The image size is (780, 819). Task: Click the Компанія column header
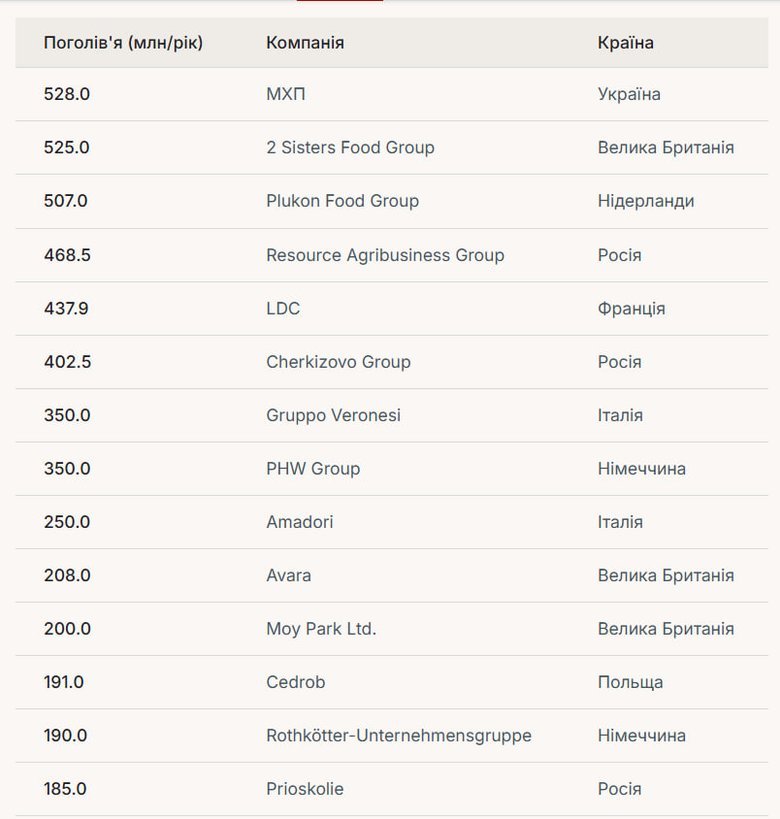305,43
